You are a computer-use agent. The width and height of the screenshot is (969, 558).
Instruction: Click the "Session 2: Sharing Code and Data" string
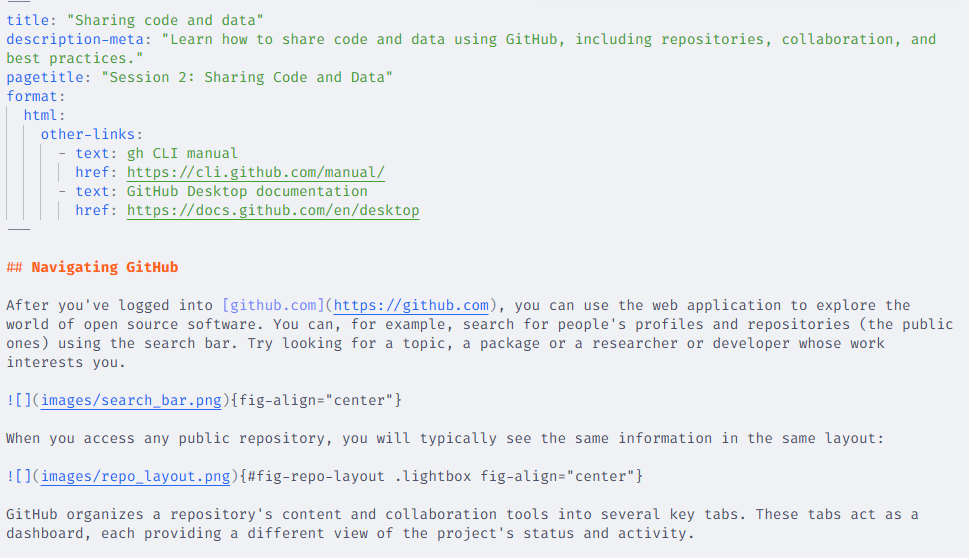point(247,77)
